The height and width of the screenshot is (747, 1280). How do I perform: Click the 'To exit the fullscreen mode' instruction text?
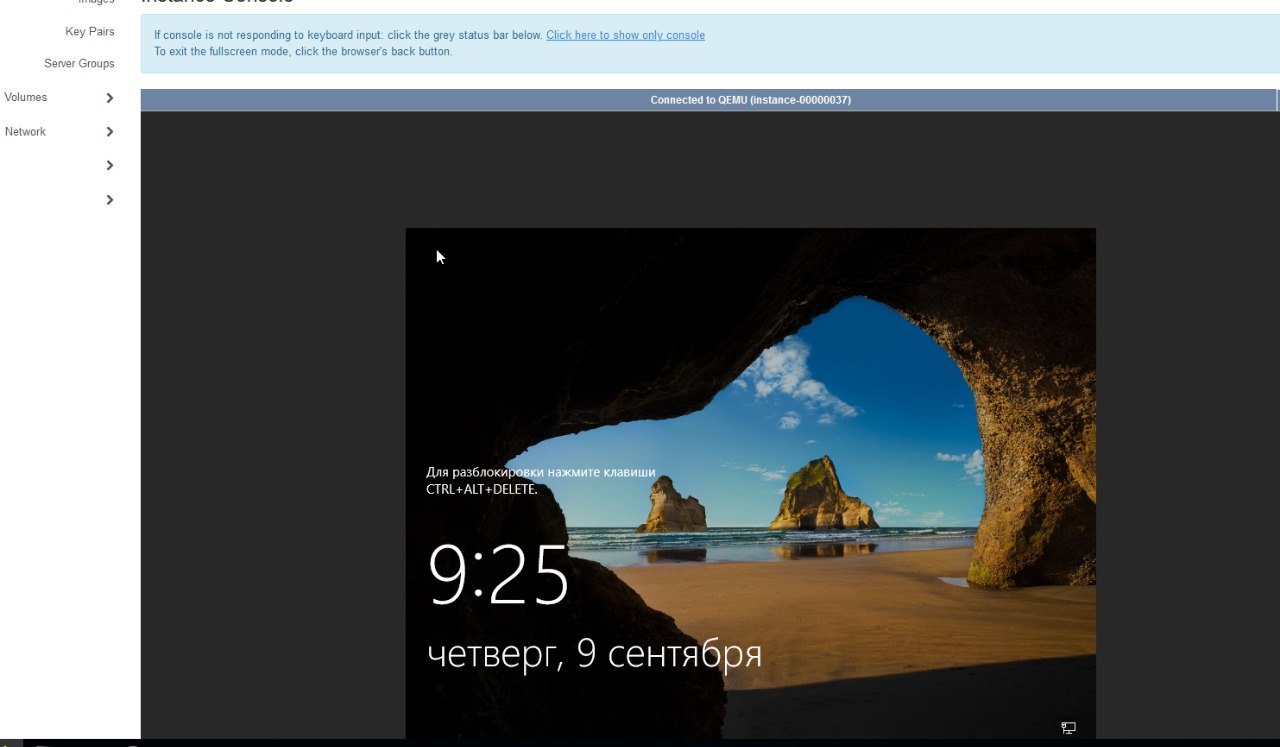(303, 51)
